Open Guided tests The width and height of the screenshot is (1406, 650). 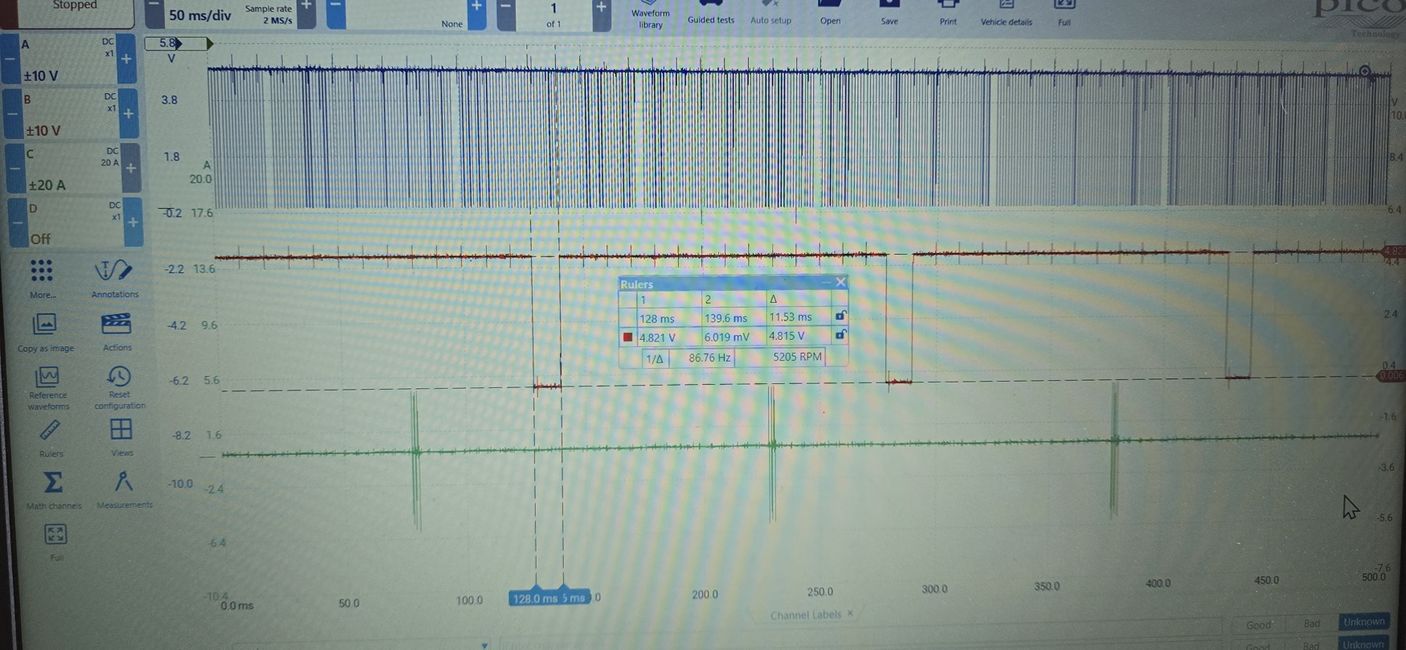click(710, 14)
